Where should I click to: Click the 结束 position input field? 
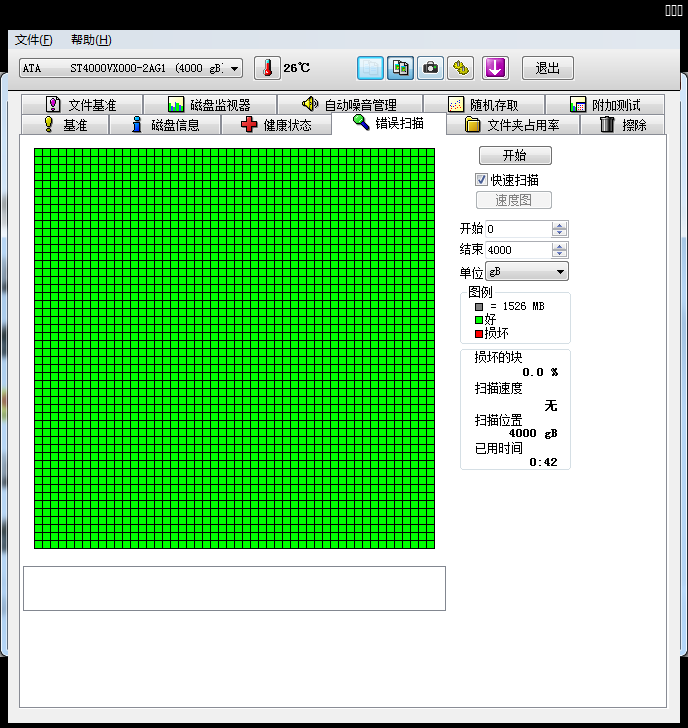pos(519,250)
